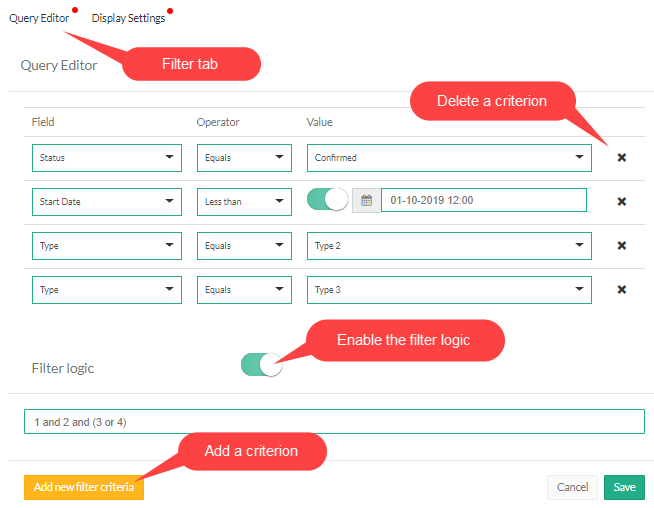
Task: Open the Status field dropdown
Action: (106, 158)
